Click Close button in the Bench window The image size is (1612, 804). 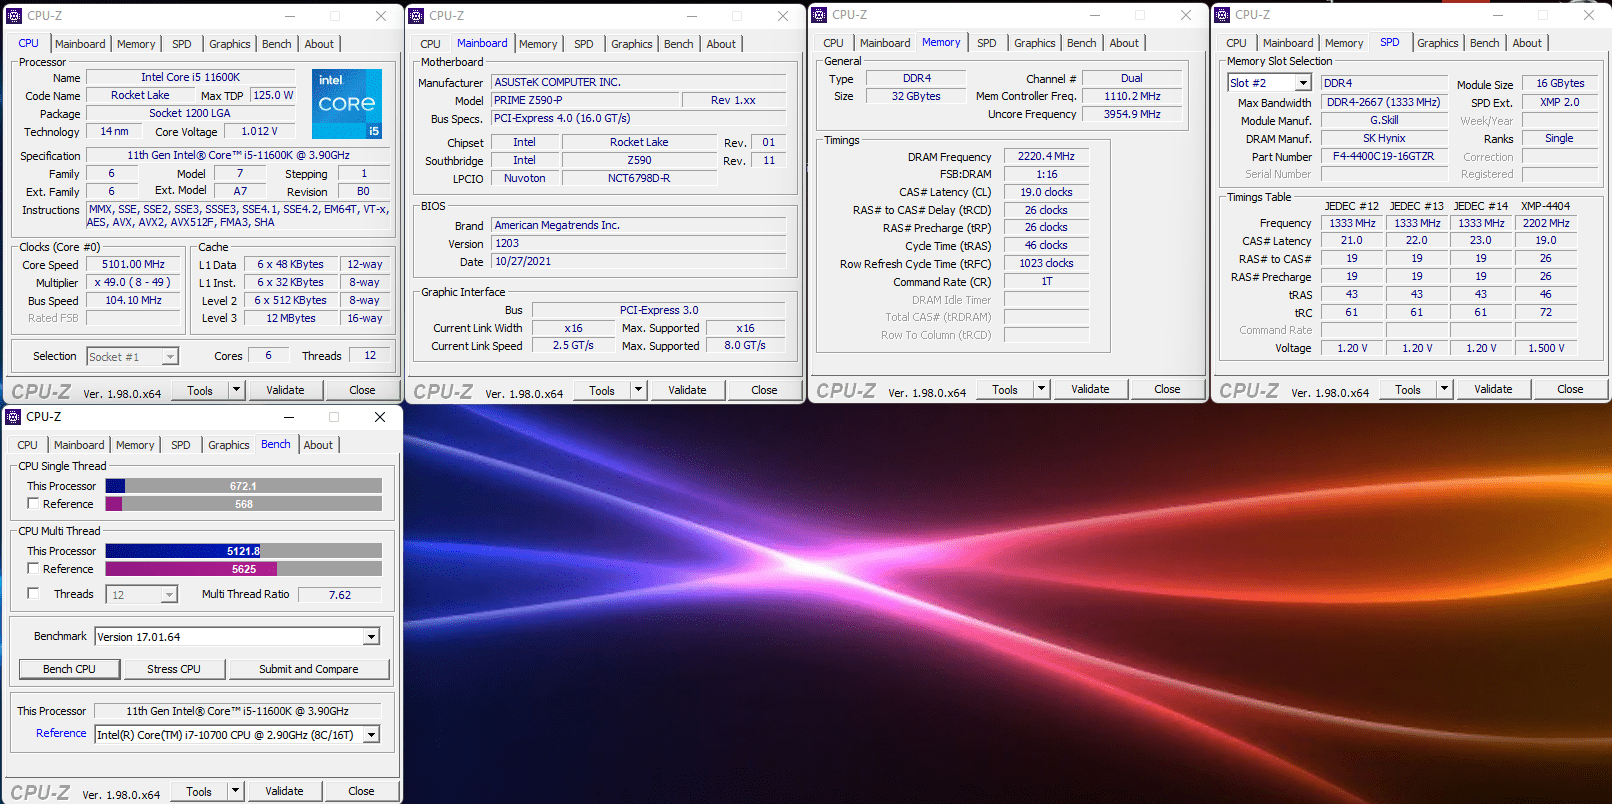[x=361, y=791]
